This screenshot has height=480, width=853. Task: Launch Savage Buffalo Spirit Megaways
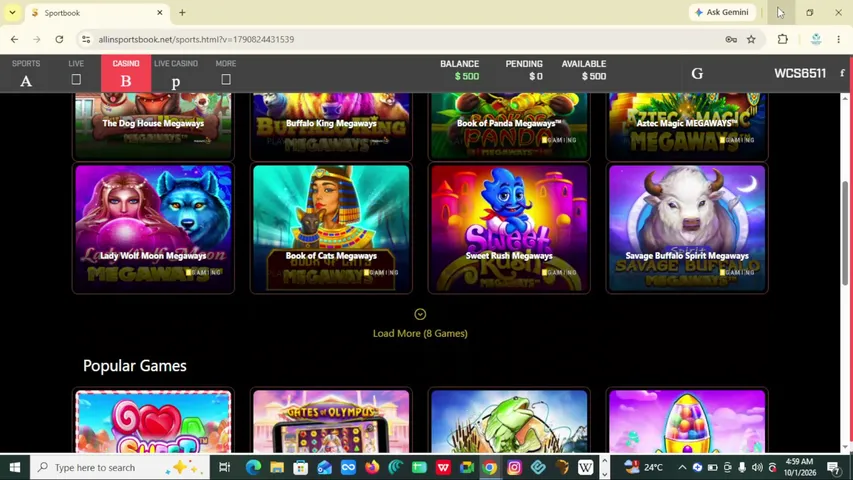(x=687, y=228)
